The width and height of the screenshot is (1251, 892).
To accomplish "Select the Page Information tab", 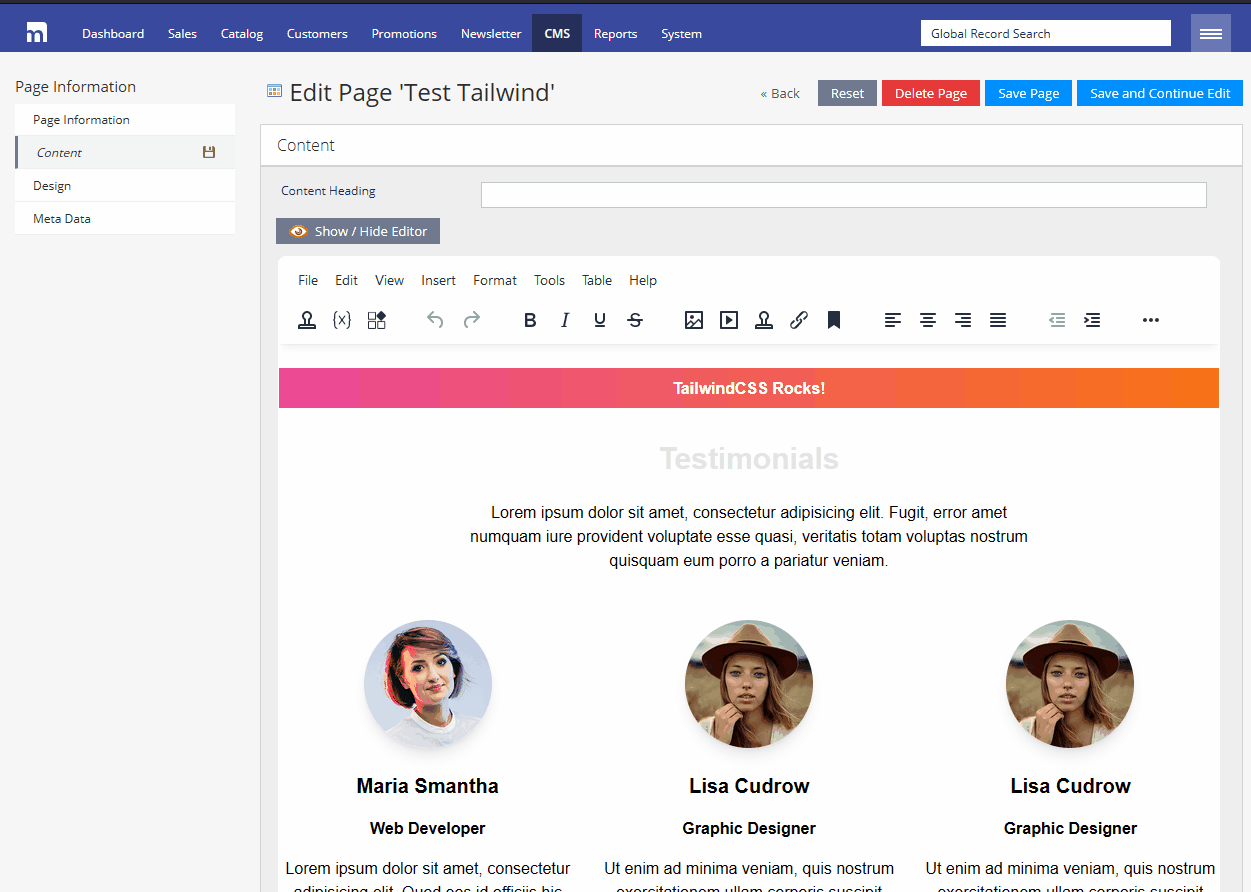I will click(x=125, y=120).
